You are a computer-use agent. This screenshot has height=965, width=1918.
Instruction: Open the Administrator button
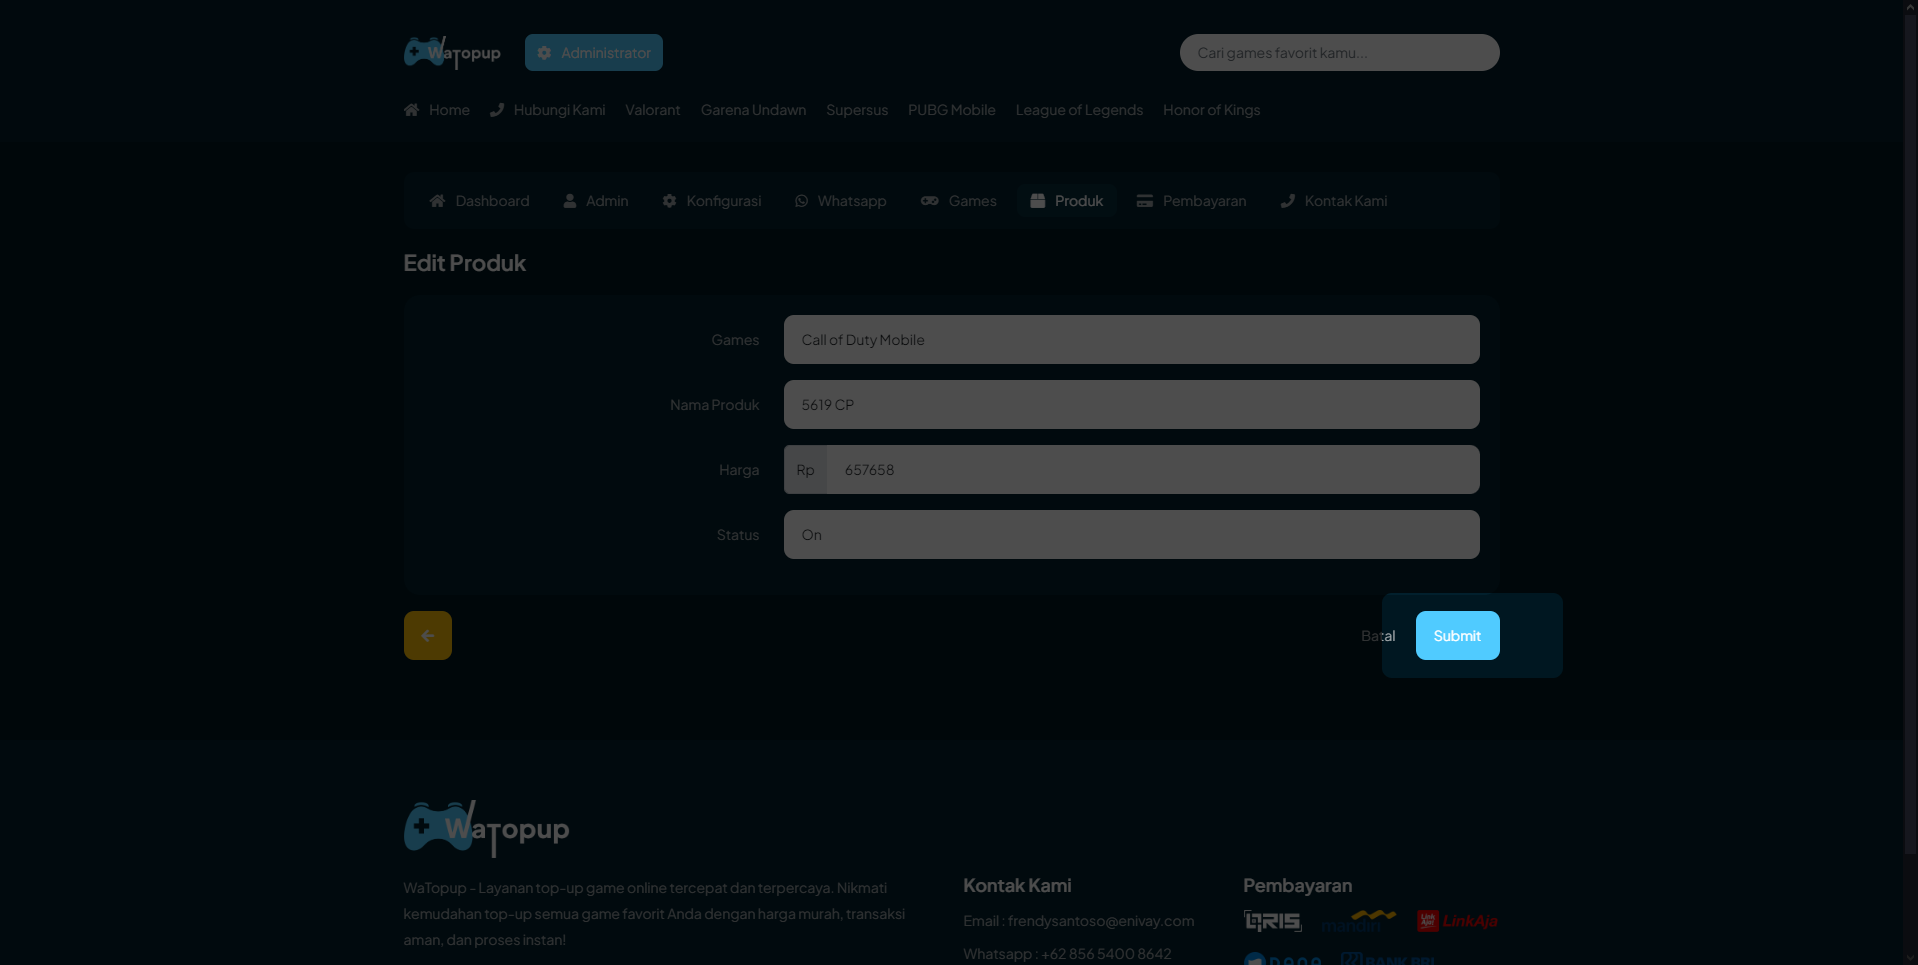pos(594,53)
